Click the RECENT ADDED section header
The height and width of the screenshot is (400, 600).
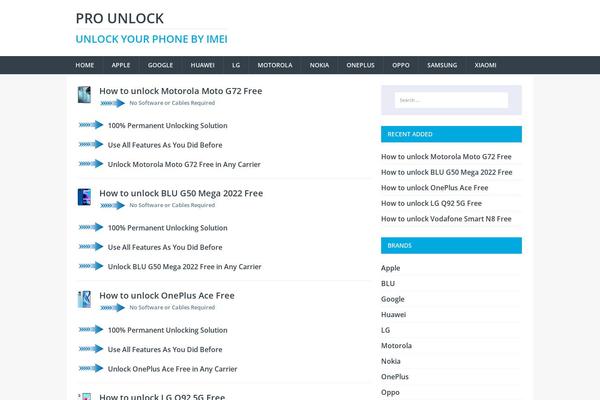[x=451, y=134]
